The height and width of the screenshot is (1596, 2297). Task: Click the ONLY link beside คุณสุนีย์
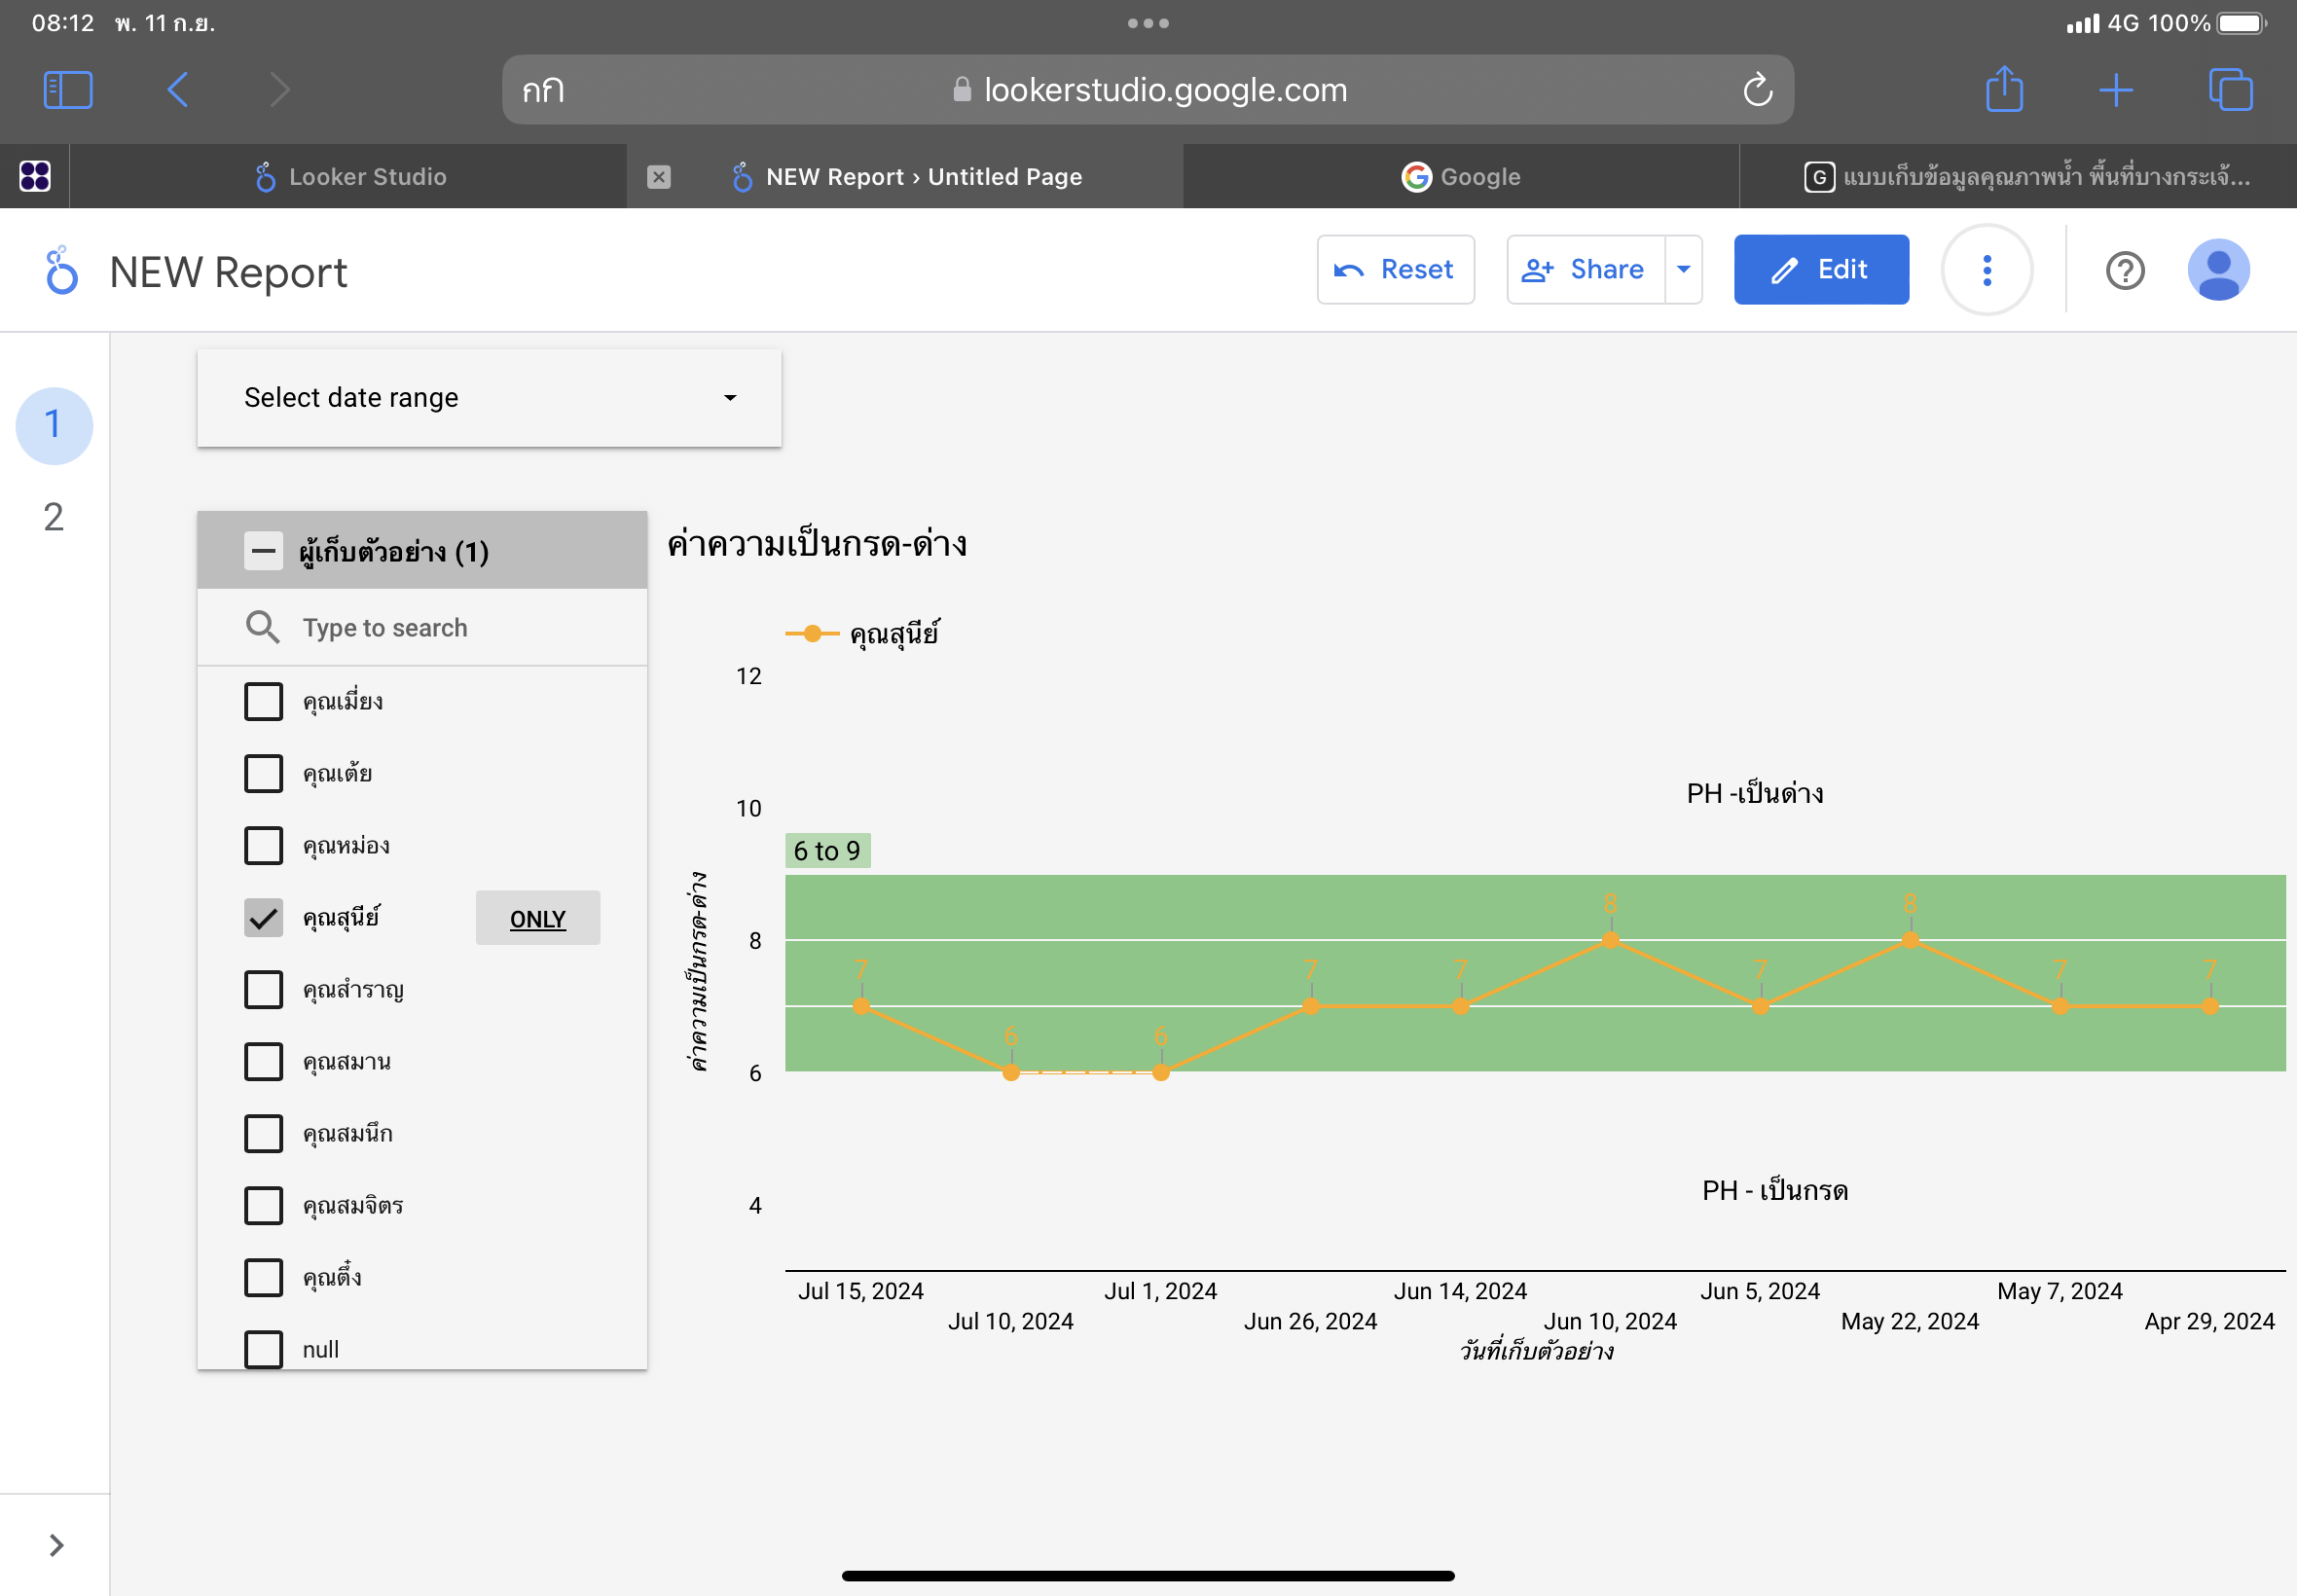[537, 918]
